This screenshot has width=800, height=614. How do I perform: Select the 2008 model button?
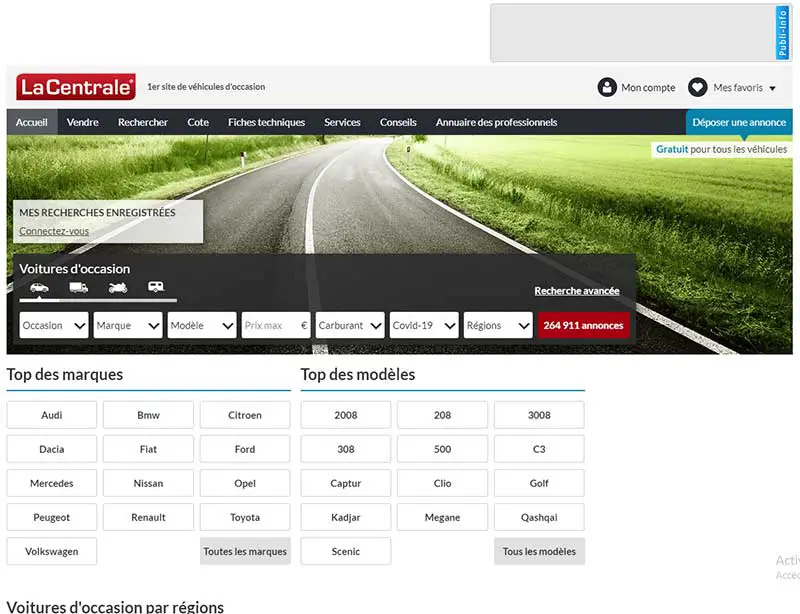coord(346,415)
